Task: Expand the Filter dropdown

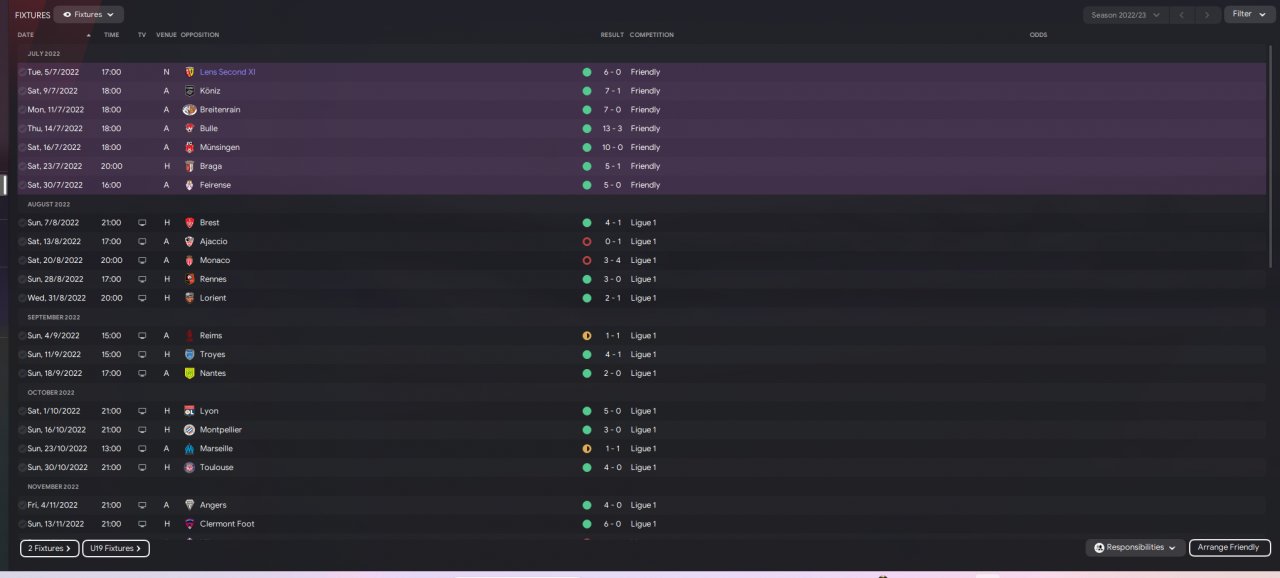Action: [x=1247, y=15]
